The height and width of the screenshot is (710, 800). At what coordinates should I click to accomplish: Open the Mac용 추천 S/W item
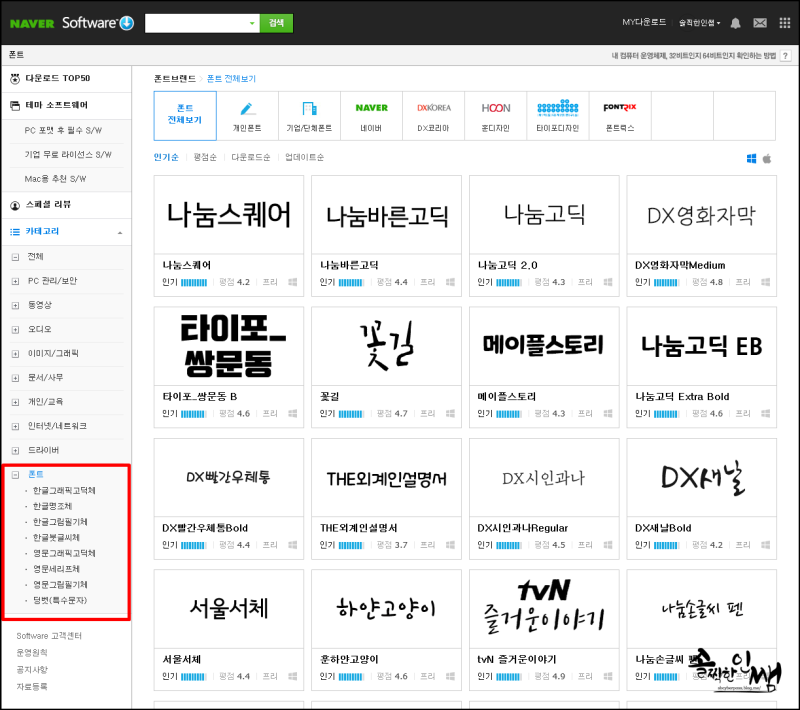coord(55,179)
